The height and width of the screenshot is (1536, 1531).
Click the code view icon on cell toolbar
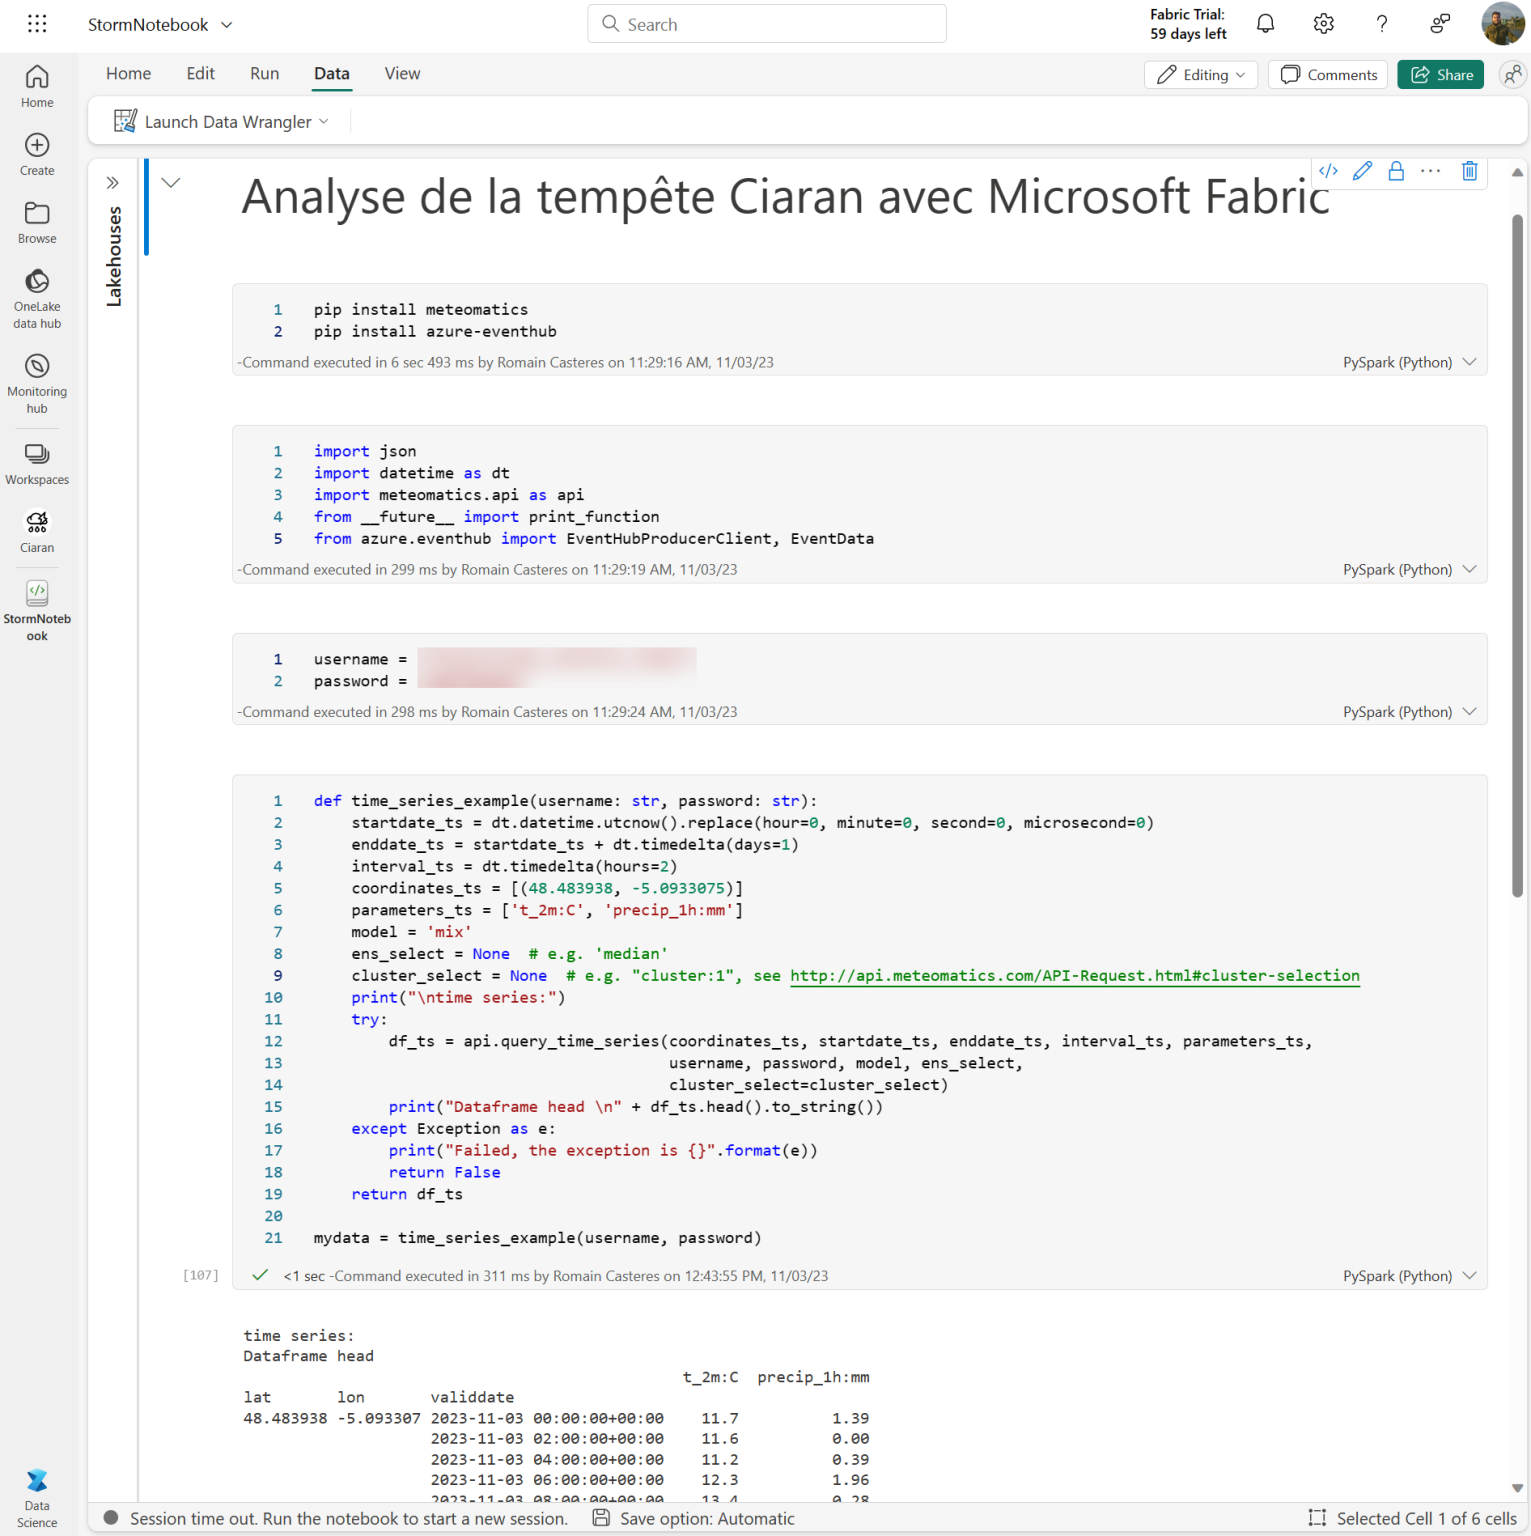[x=1327, y=171]
